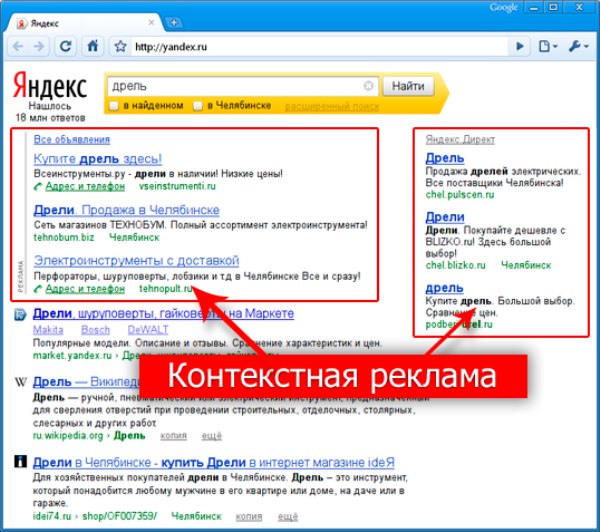600x532 pixels.
Task: Open the page menu dropdown
Action: (548, 47)
